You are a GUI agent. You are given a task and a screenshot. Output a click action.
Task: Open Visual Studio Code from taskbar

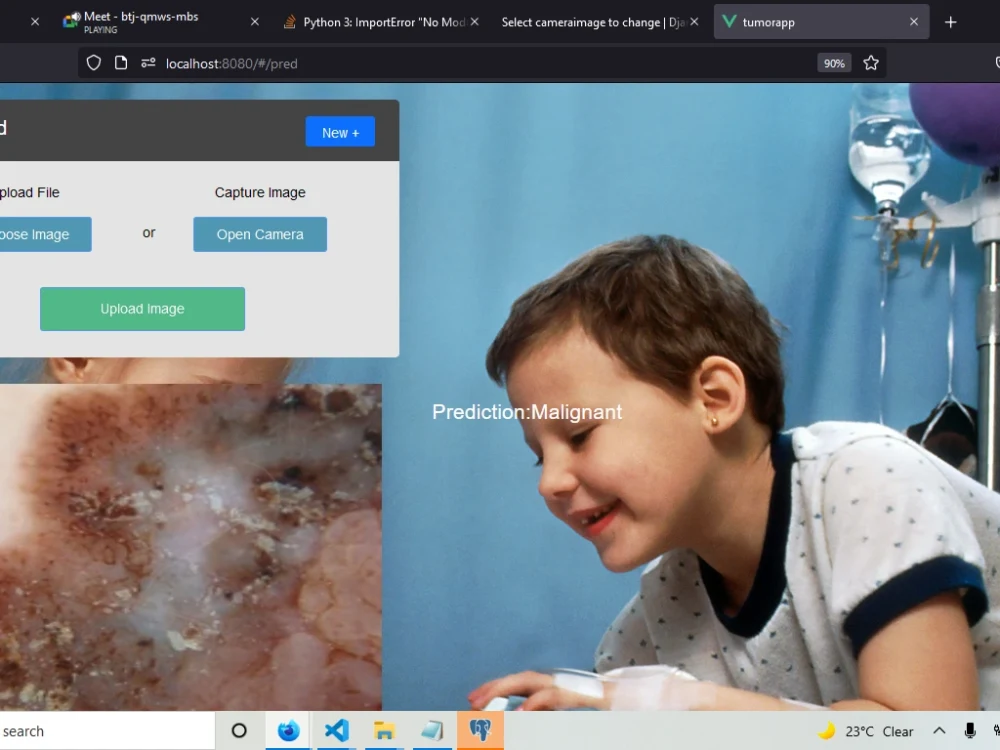coord(337,731)
